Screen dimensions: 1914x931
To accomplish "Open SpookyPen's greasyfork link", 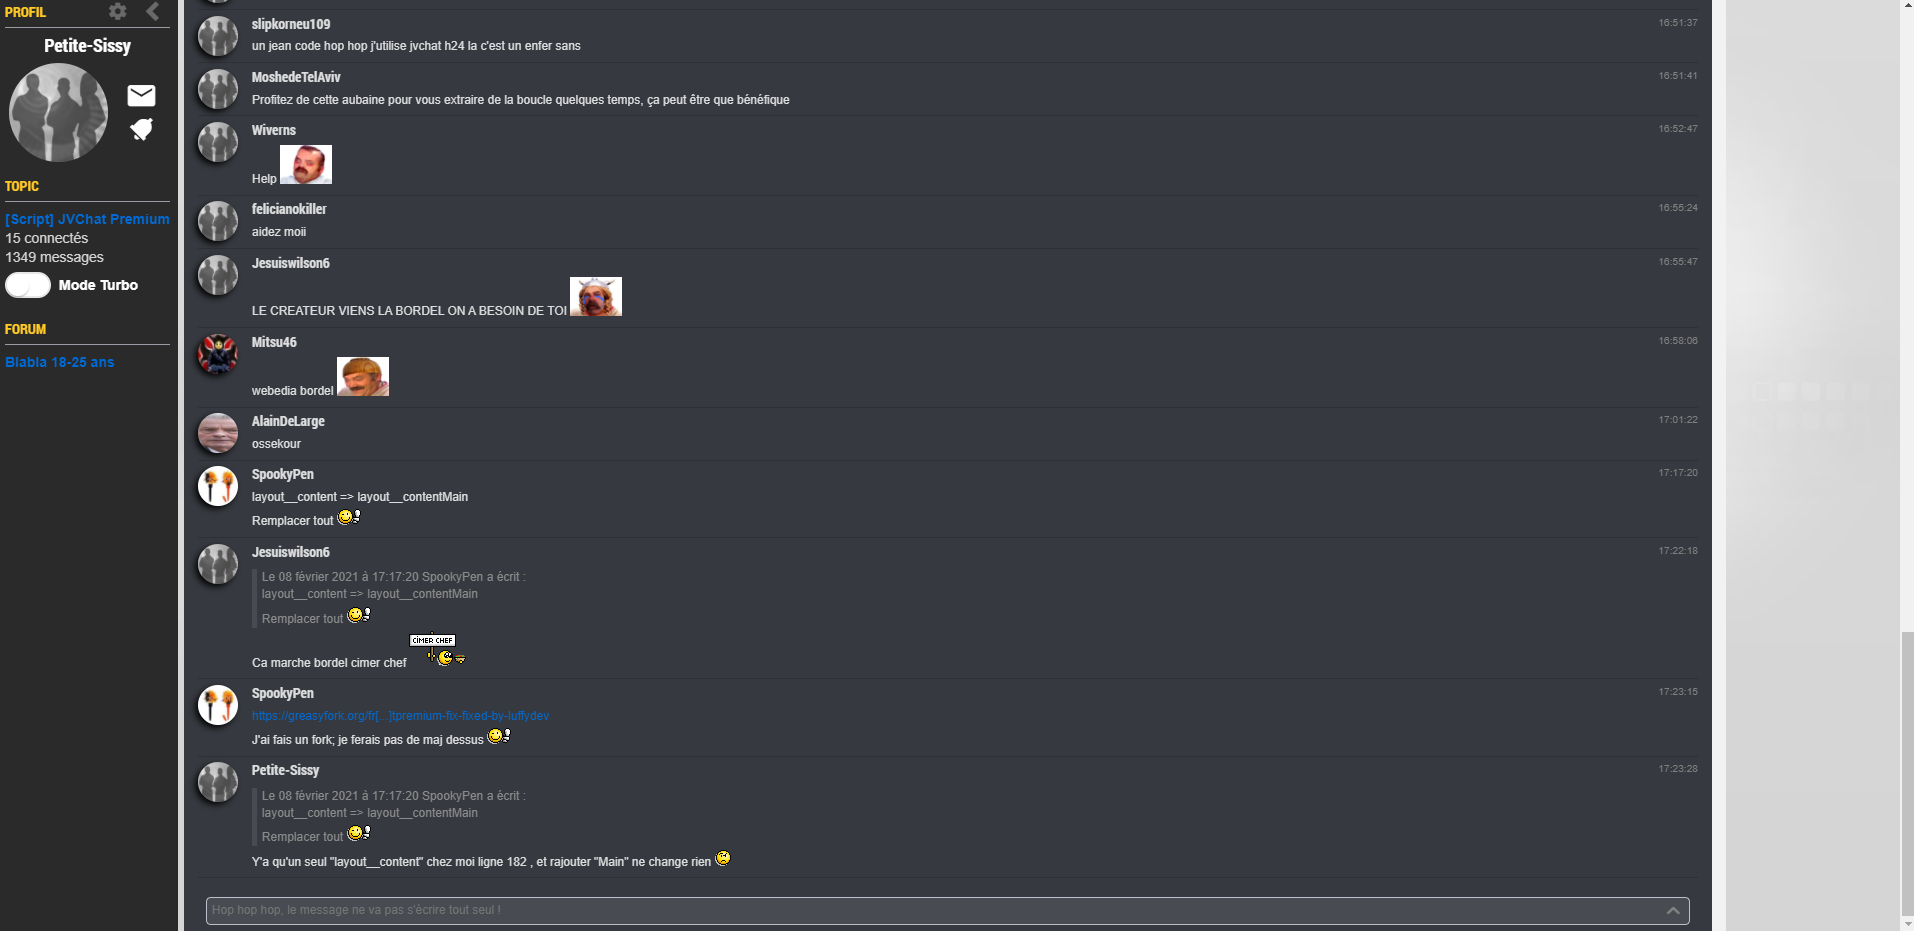I will pos(400,716).
